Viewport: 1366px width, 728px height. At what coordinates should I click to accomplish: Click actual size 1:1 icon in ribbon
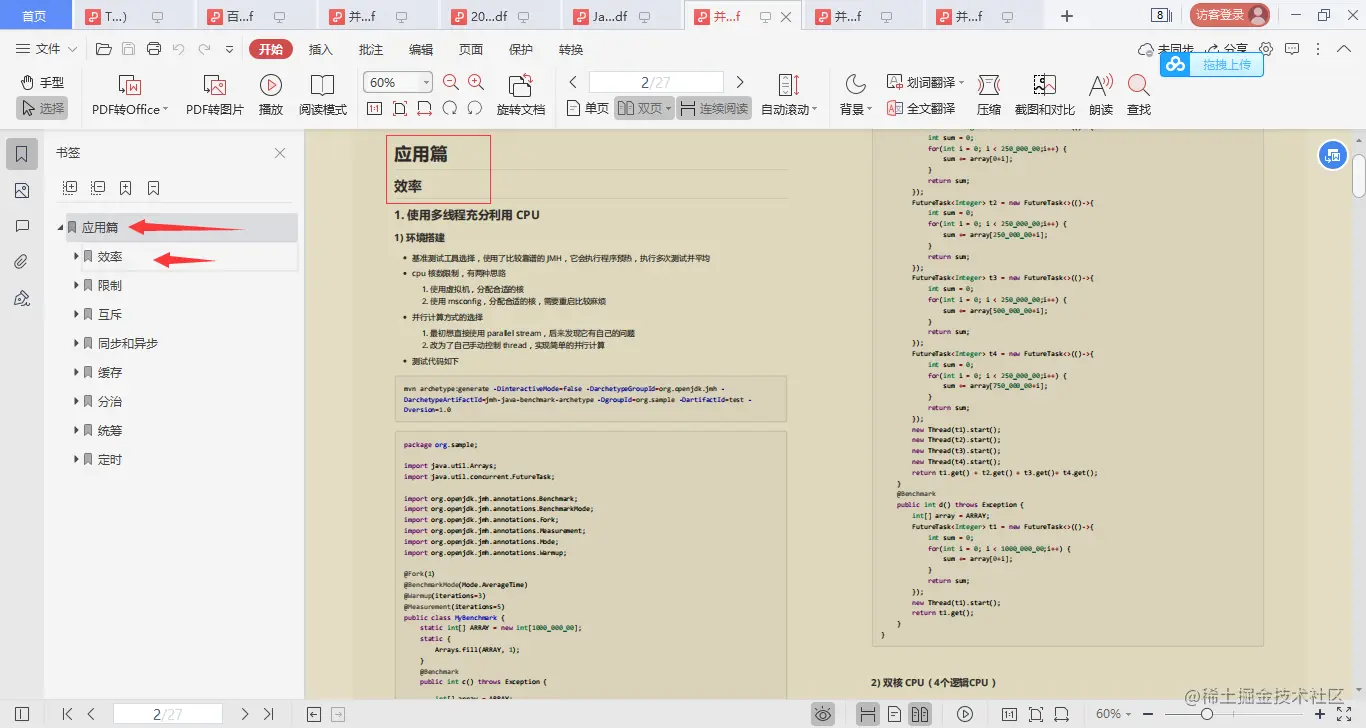tap(375, 109)
